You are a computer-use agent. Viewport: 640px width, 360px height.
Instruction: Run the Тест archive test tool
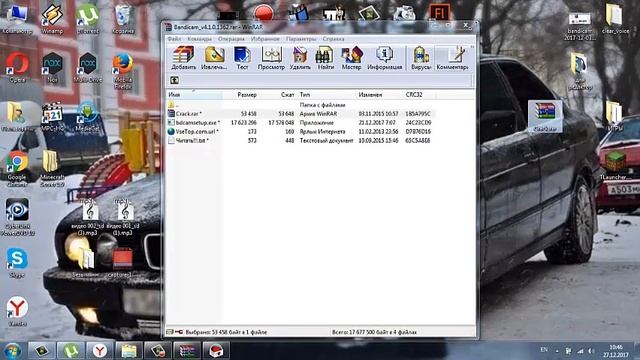pyautogui.click(x=242, y=58)
